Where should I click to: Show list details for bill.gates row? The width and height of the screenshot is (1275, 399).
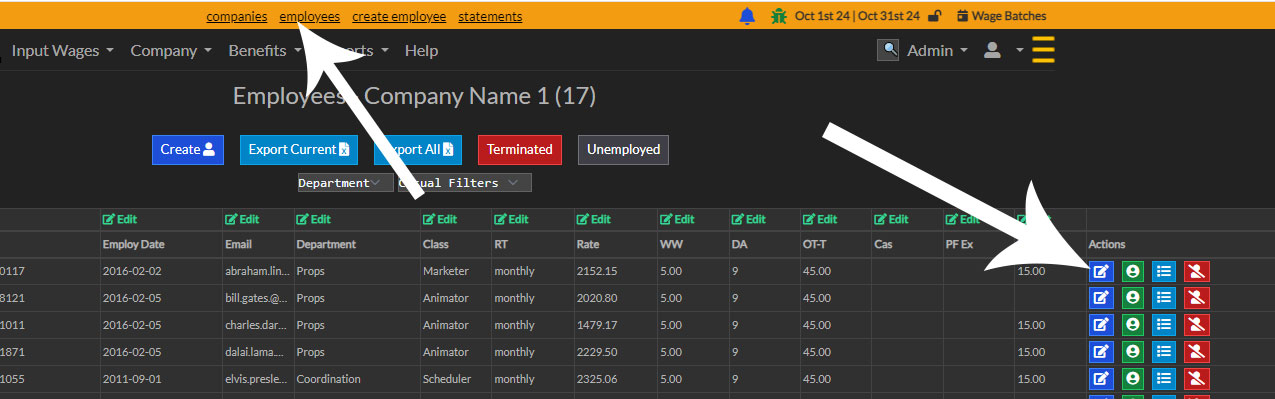[x=1164, y=298]
